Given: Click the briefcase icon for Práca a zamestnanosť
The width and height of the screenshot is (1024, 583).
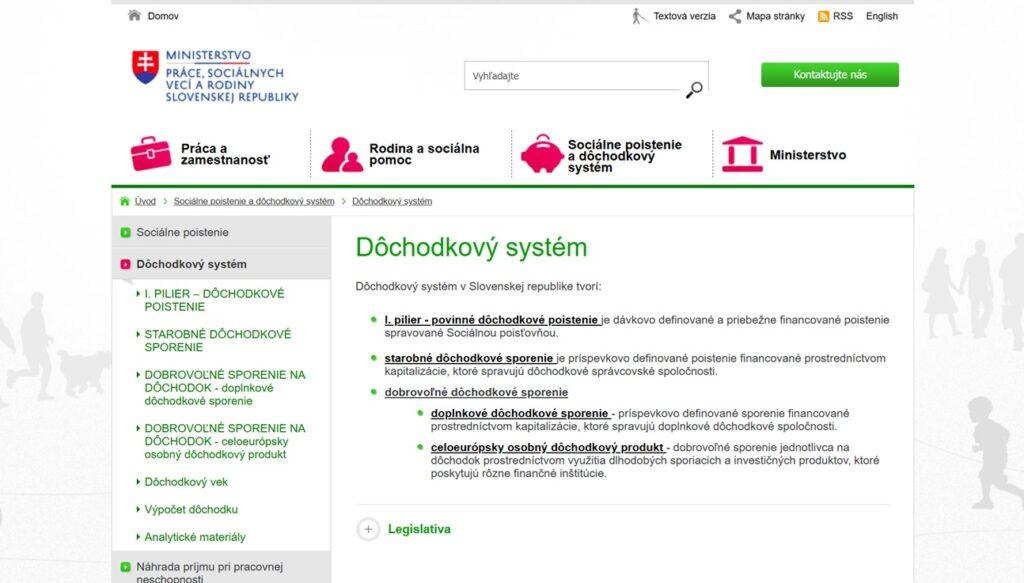Looking at the screenshot, I should 151,154.
